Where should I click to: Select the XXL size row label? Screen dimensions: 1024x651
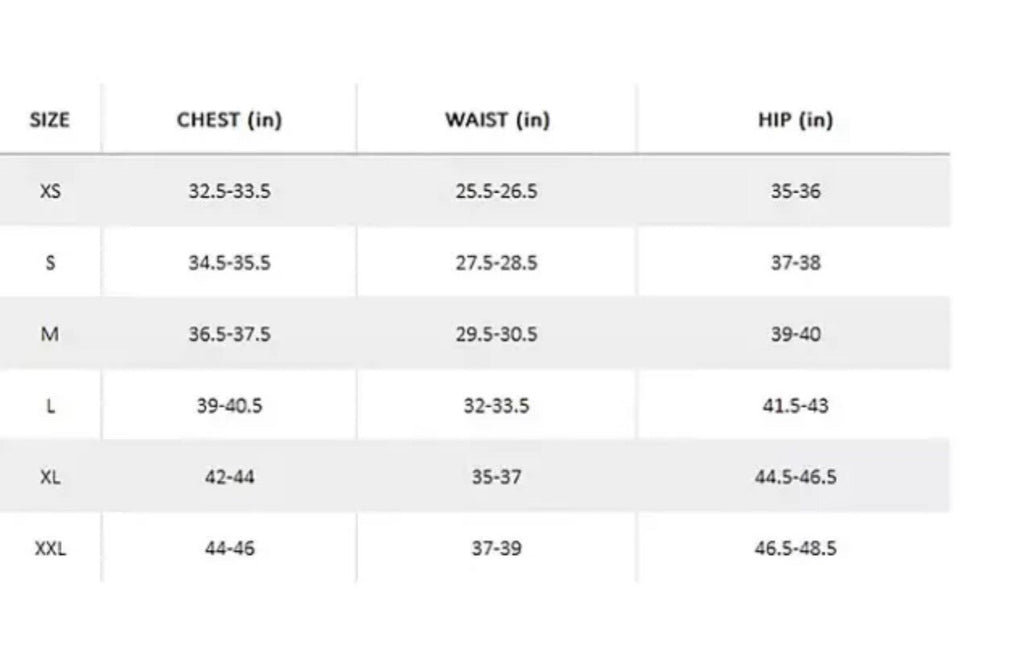click(50, 548)
